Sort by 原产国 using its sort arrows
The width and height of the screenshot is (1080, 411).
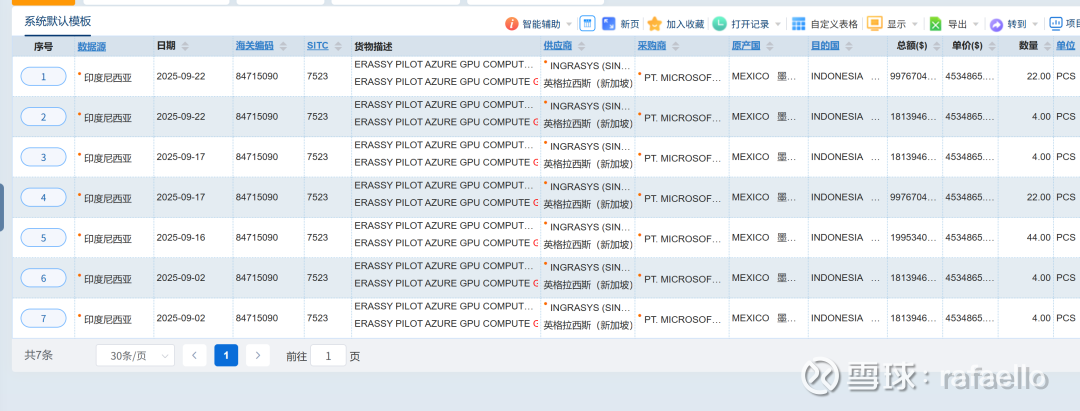tap(770, 46)
